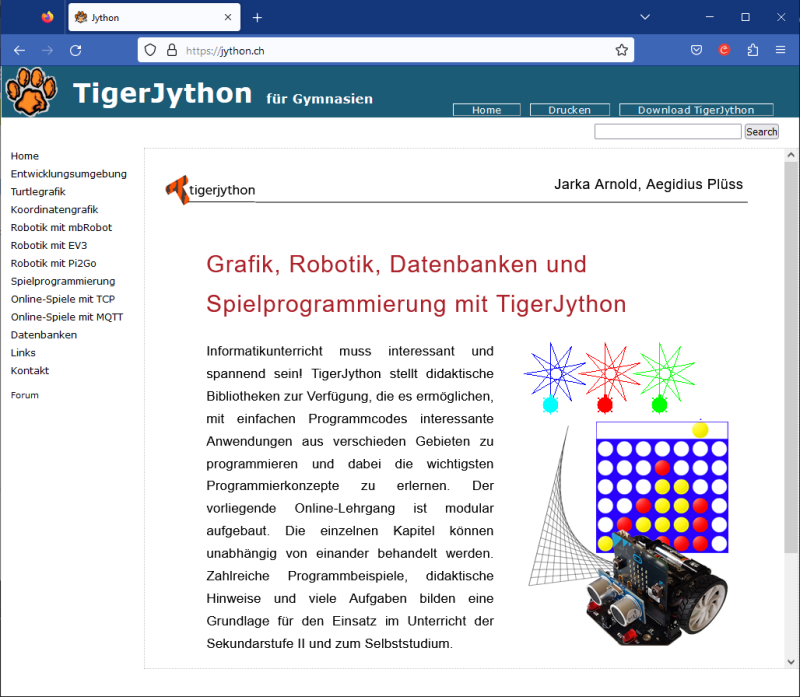Open Links in the sidebar

pyautogui.click(x=23, y=353)
